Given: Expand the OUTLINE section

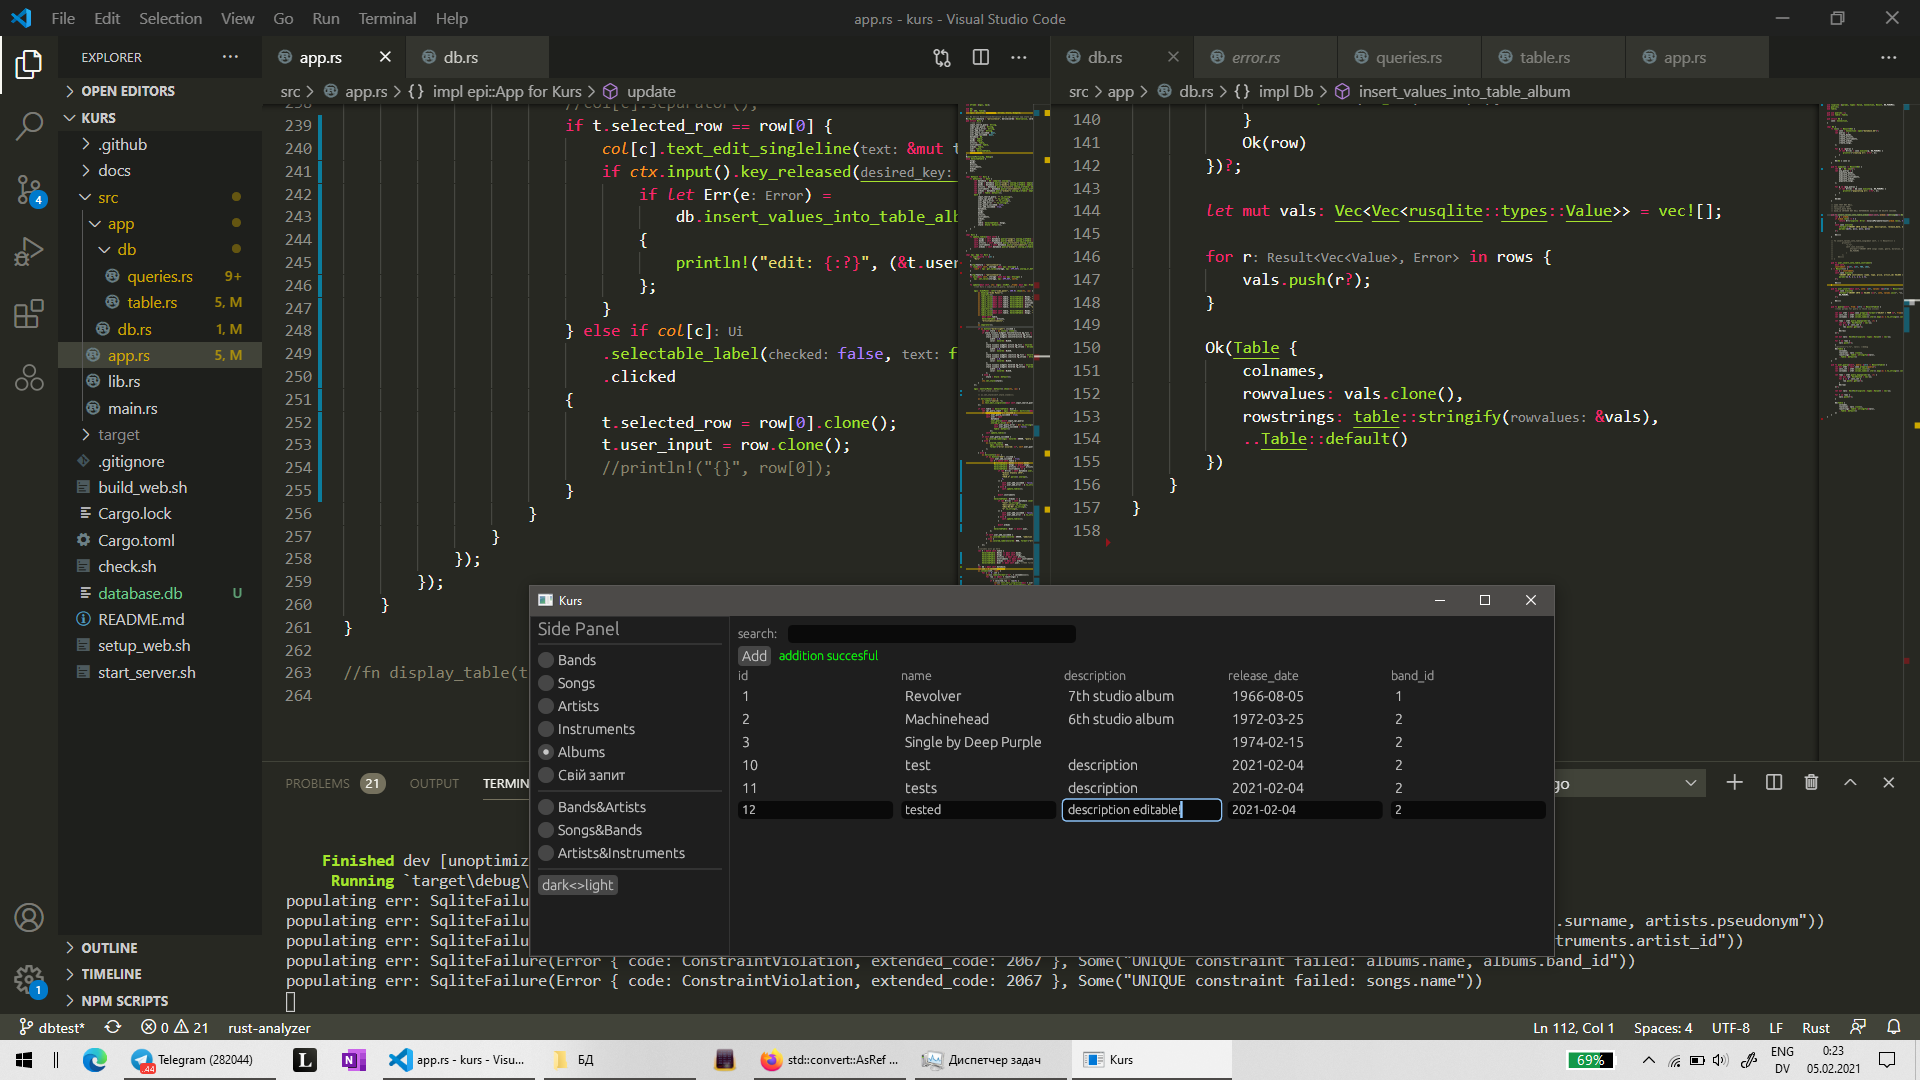Looking at the screenshot, I should pyautogui.click(x=160, y=948).
